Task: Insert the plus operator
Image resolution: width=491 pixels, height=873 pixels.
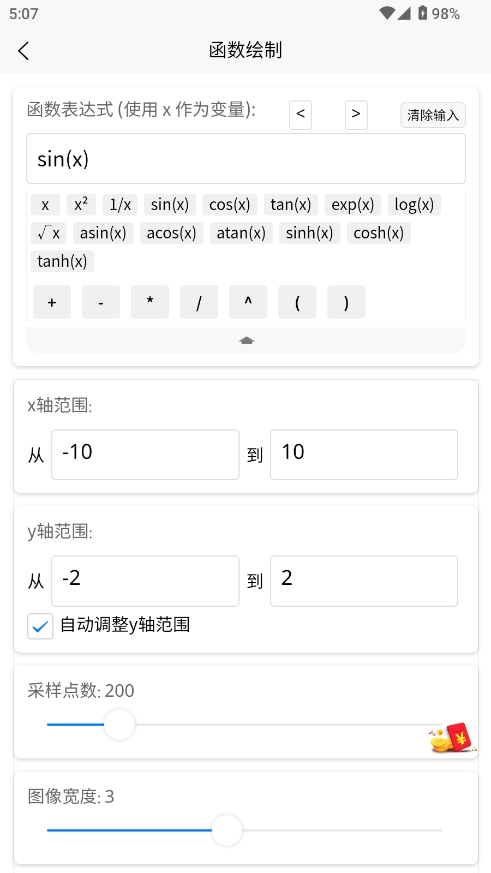Action: point(52,302)
